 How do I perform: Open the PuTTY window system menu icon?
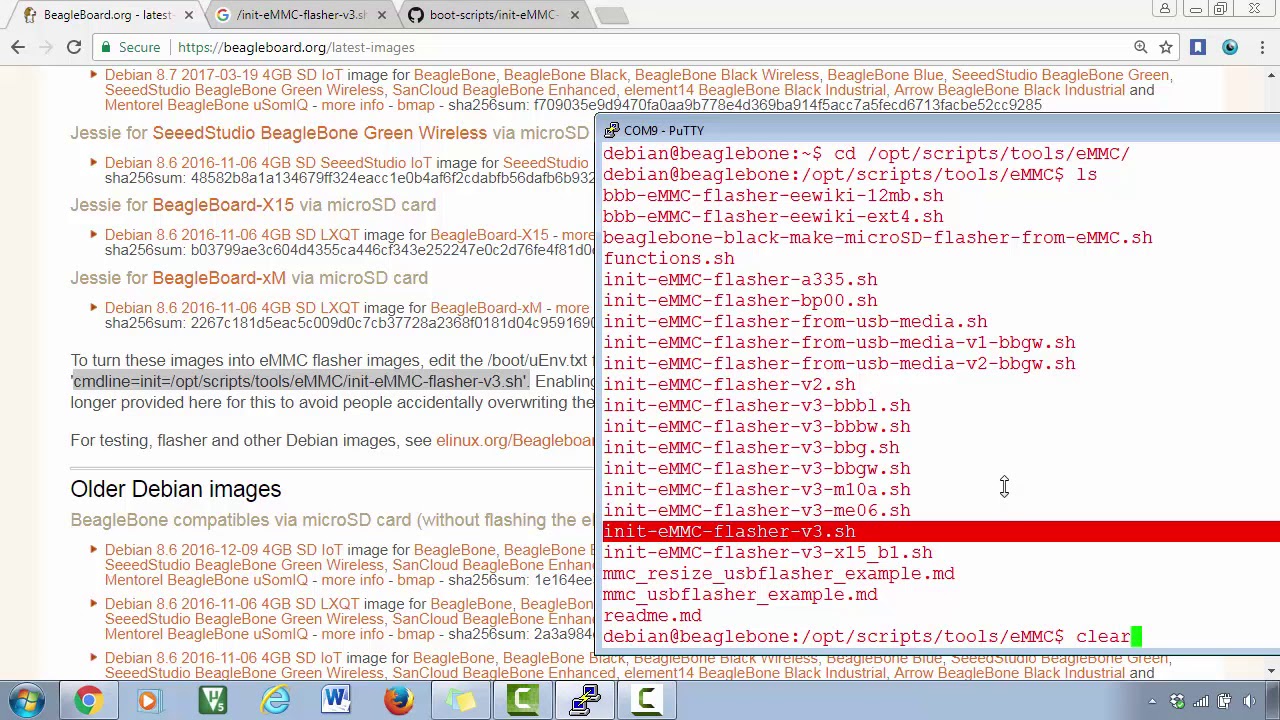coord(612,130)
